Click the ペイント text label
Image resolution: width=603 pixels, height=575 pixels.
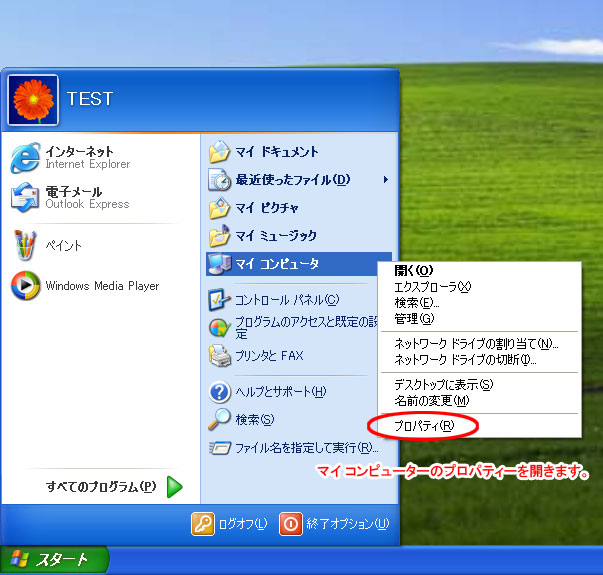click(x=63, y=245)
